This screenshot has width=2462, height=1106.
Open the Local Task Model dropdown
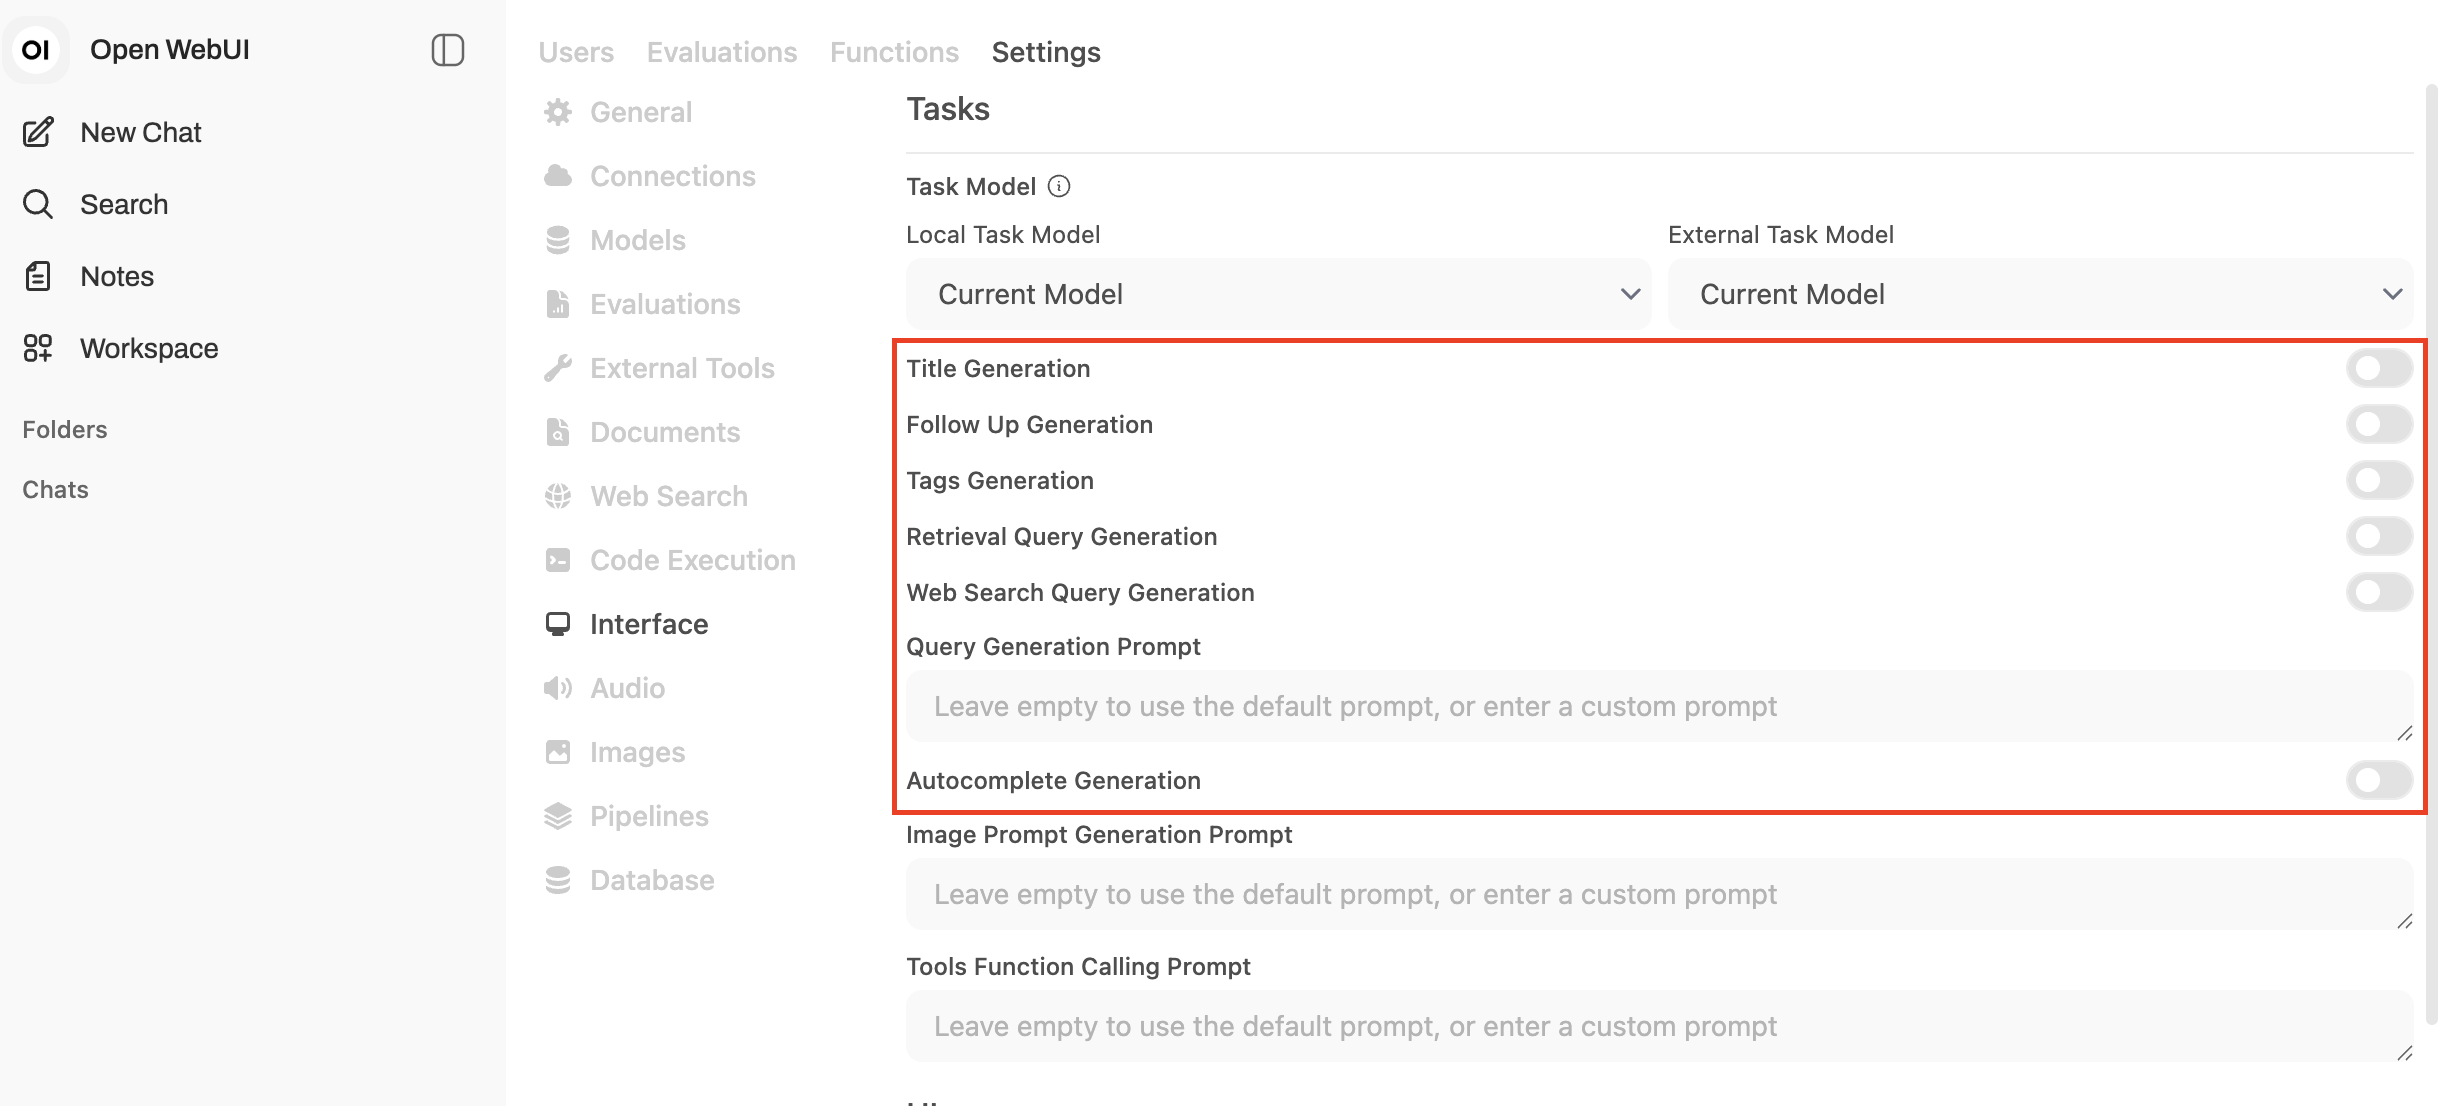(1278, 294)
